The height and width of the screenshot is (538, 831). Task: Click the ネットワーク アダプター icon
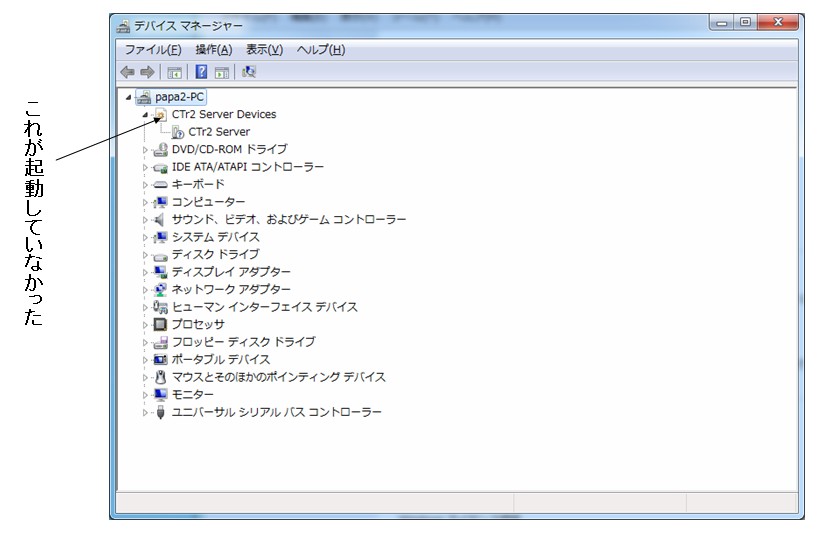click(x=160, y=289)
